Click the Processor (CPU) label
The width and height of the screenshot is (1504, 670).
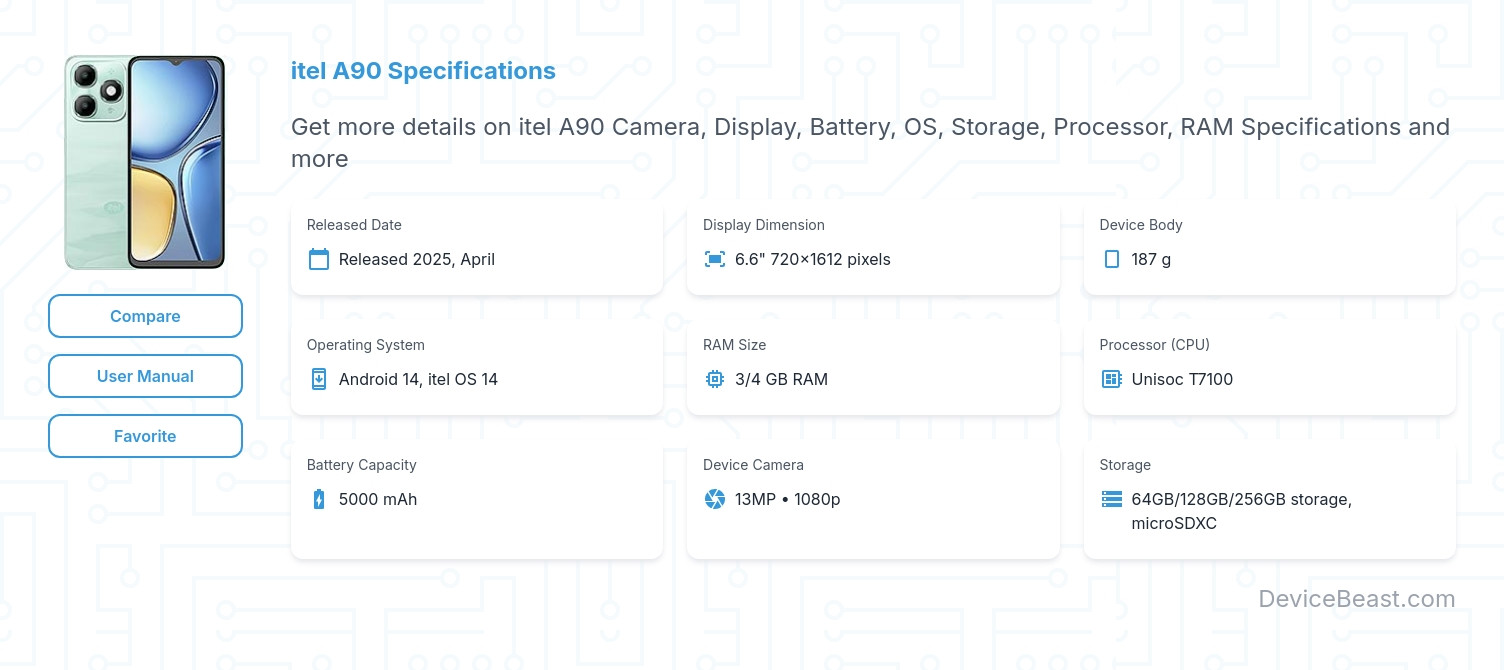(1155, 345)
